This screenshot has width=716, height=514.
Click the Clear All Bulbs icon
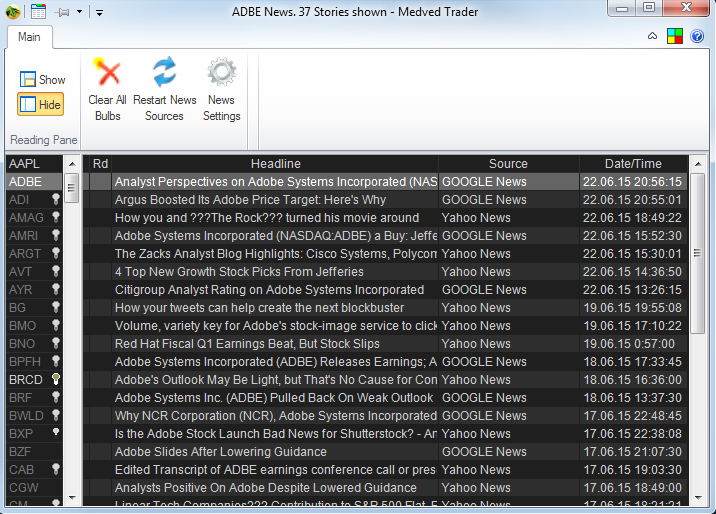tap(107, 72)
